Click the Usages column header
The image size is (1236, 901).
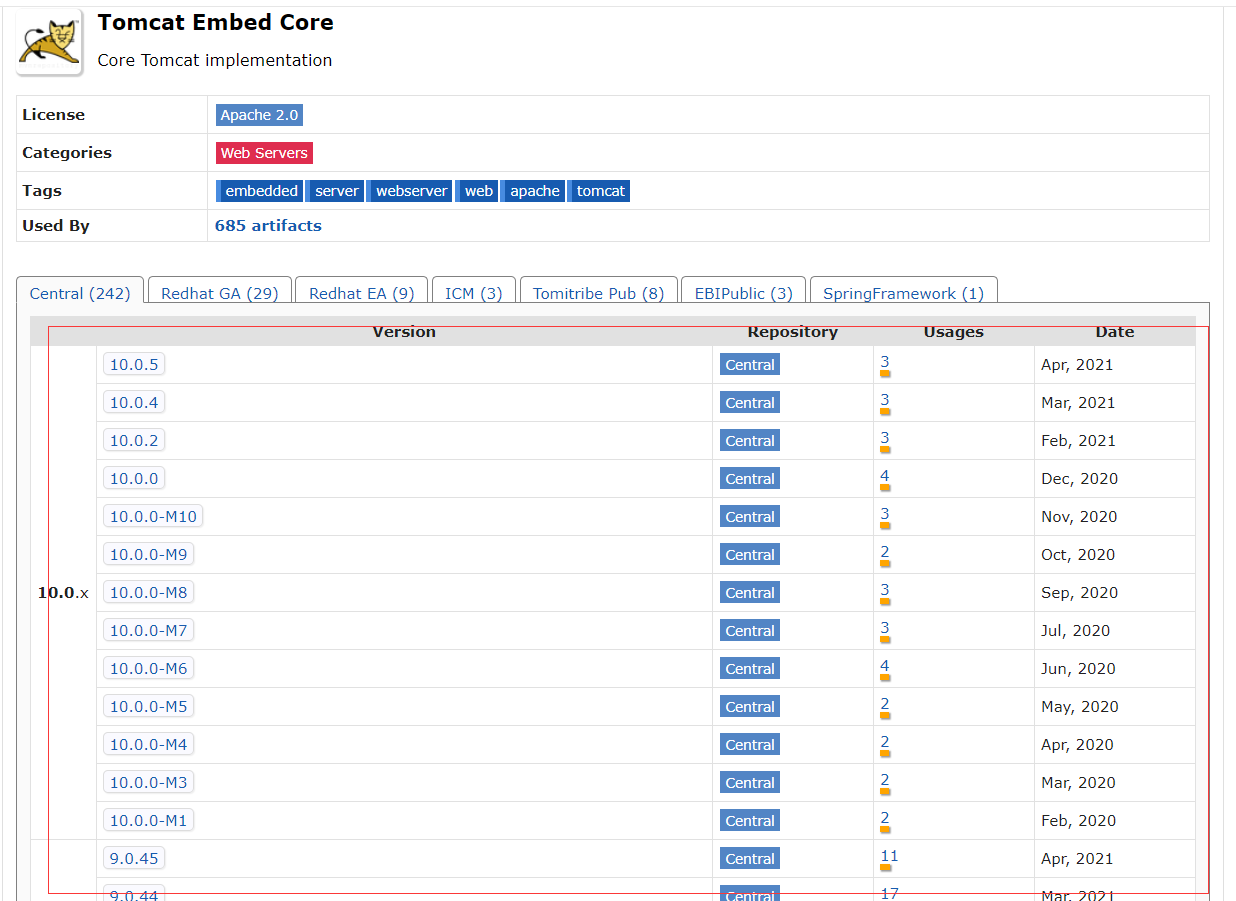tap(953, 332)
